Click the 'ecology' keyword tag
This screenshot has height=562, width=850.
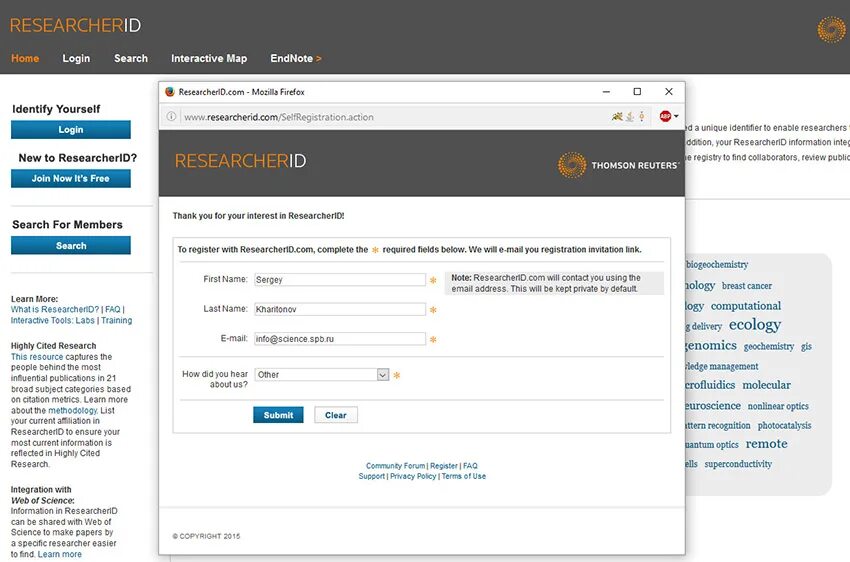[755, 325]
